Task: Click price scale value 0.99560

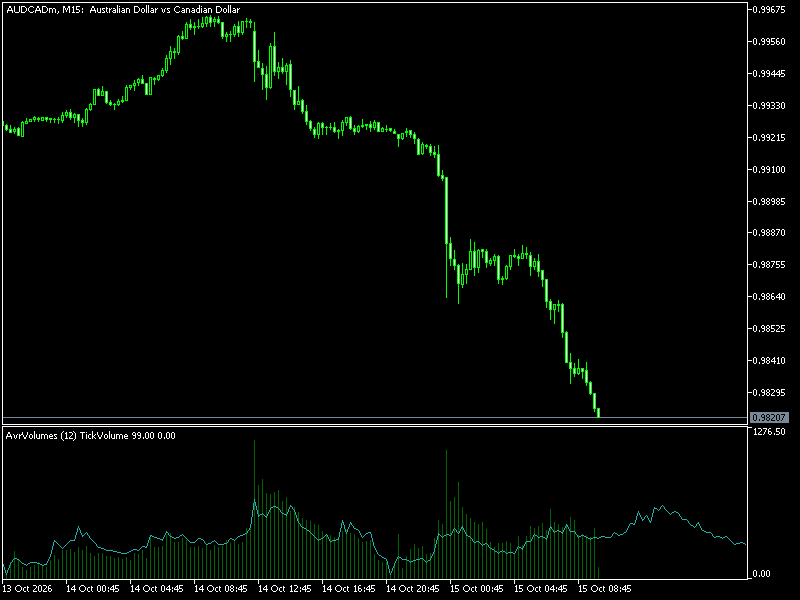Action: (769, 42)
